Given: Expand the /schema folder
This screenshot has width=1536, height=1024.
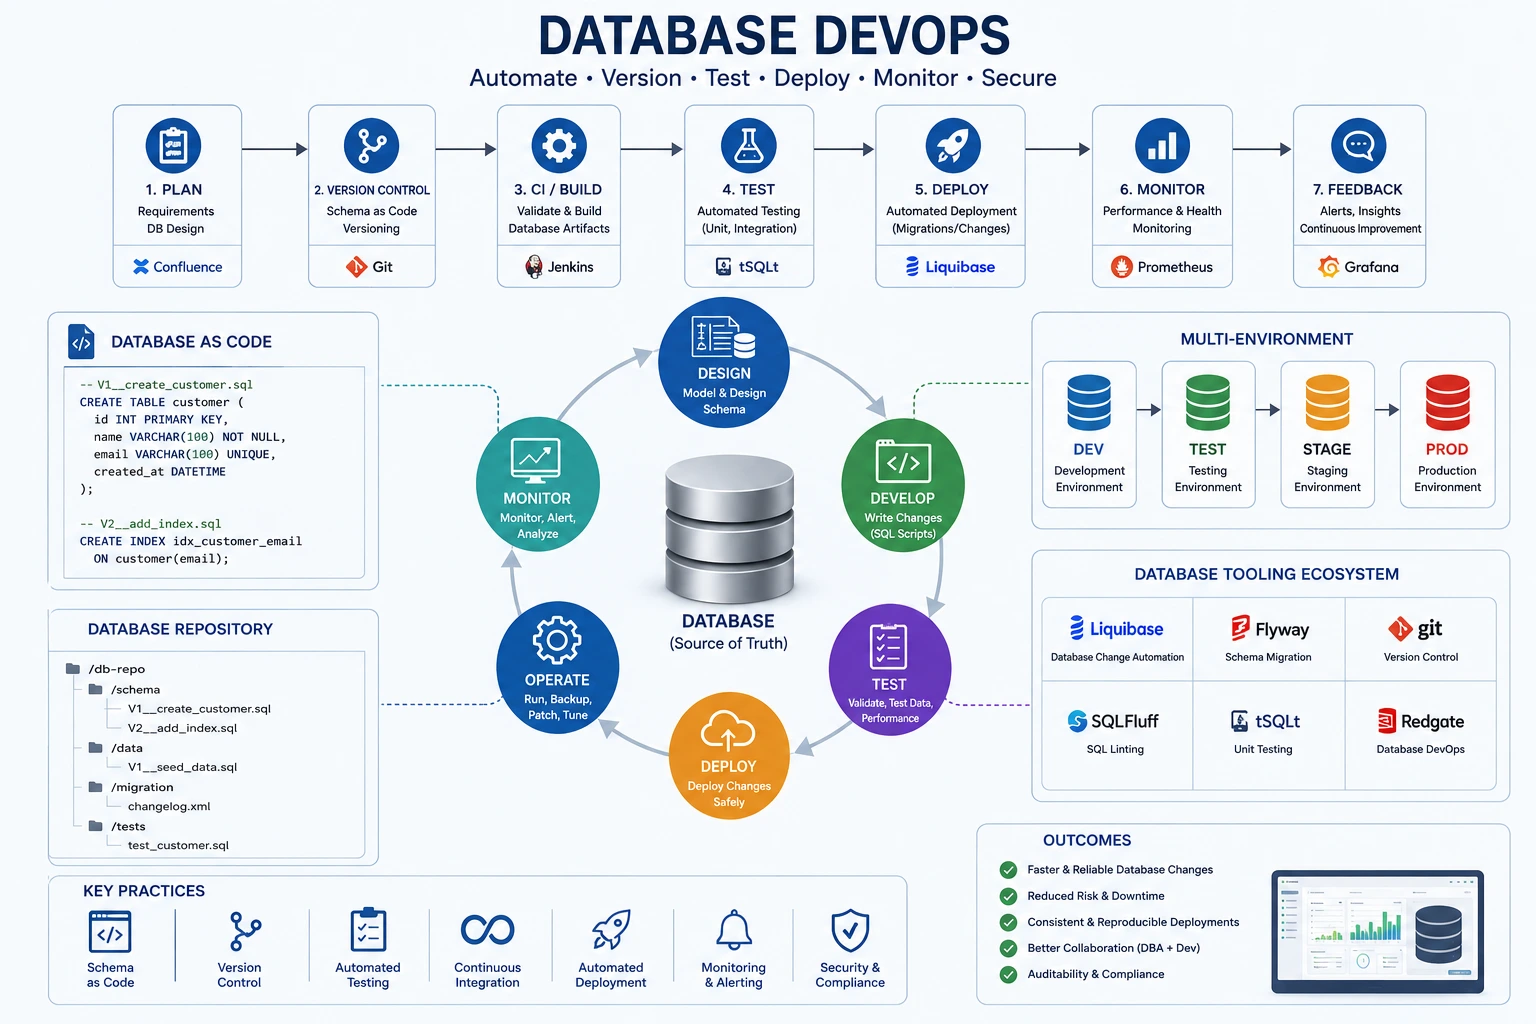Looking at the screenshot, I should pyautogui.click(x=96, y=689).
